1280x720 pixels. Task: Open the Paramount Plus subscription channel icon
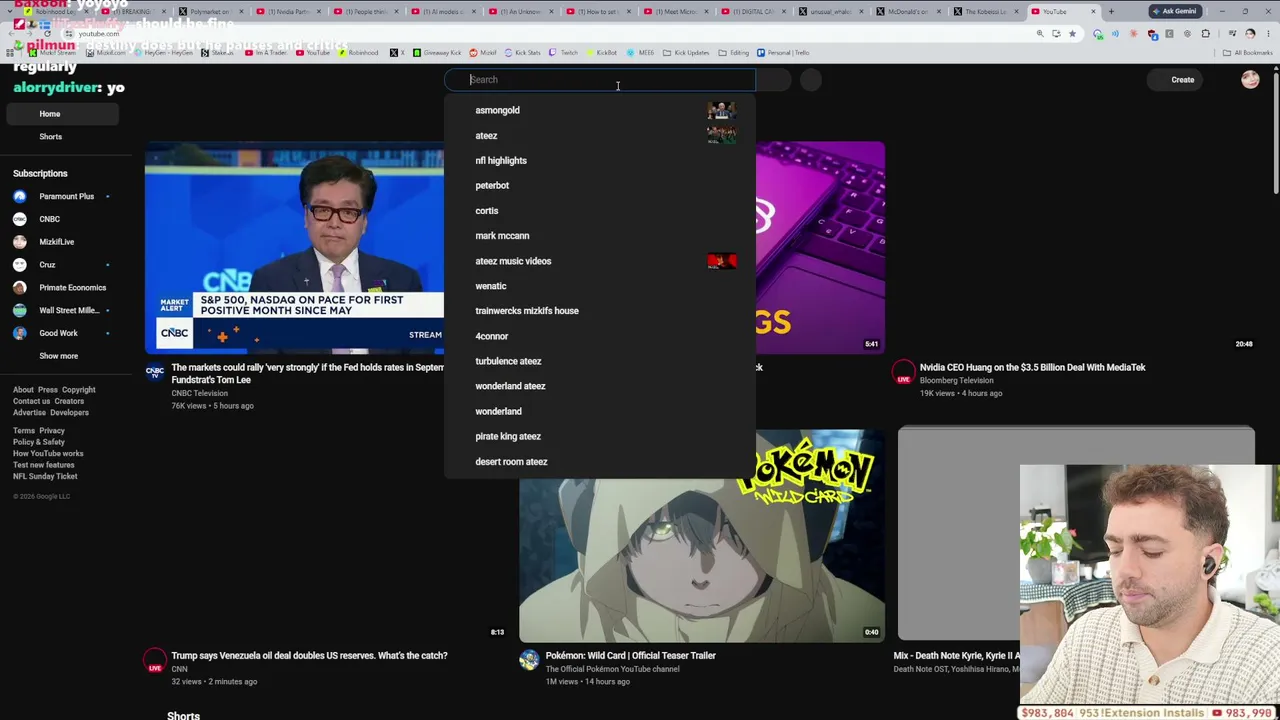(x=19, y=196)
